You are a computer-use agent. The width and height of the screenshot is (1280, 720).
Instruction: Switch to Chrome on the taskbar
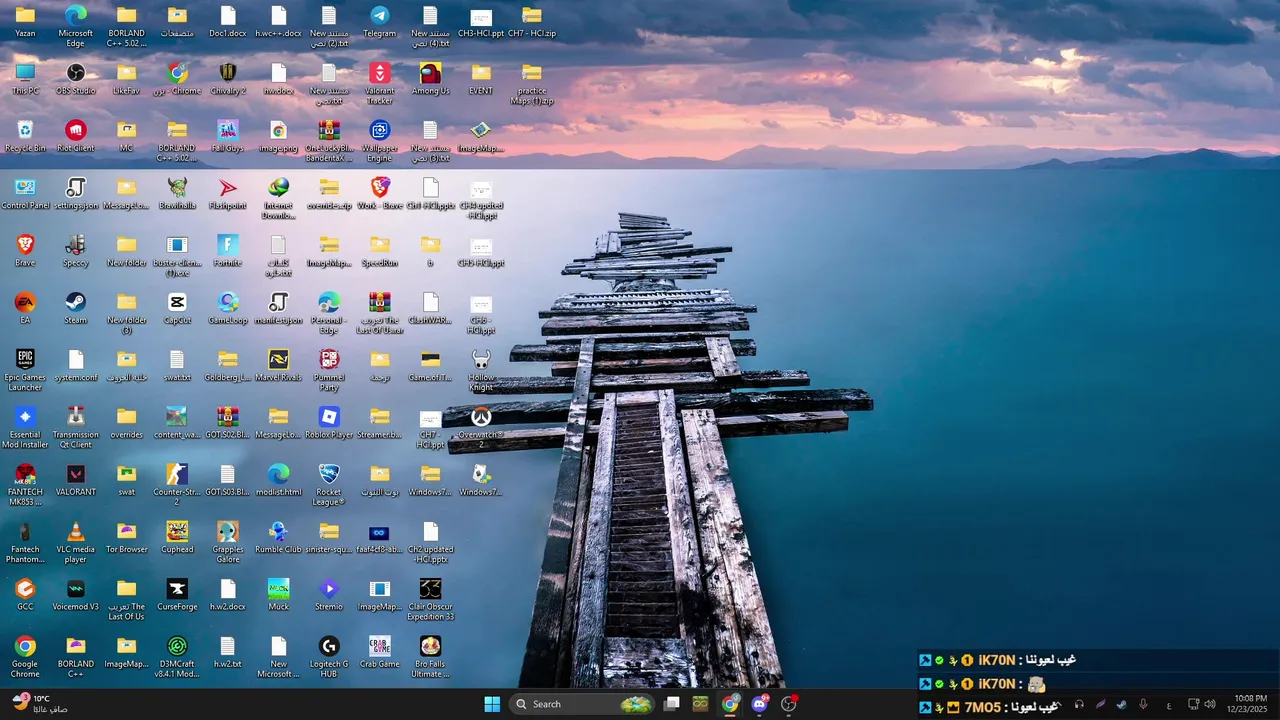tap(730, 704)
